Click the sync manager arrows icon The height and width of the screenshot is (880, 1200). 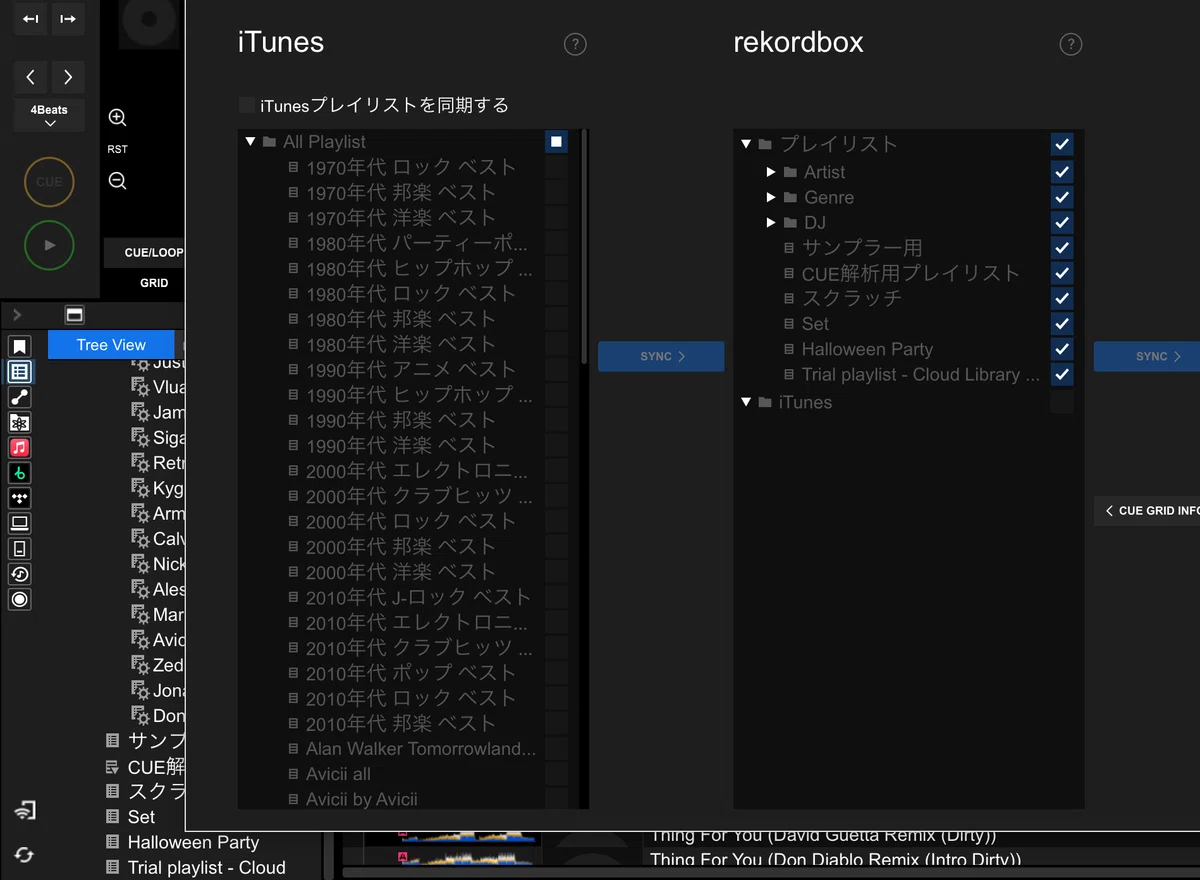click(24, 854)
